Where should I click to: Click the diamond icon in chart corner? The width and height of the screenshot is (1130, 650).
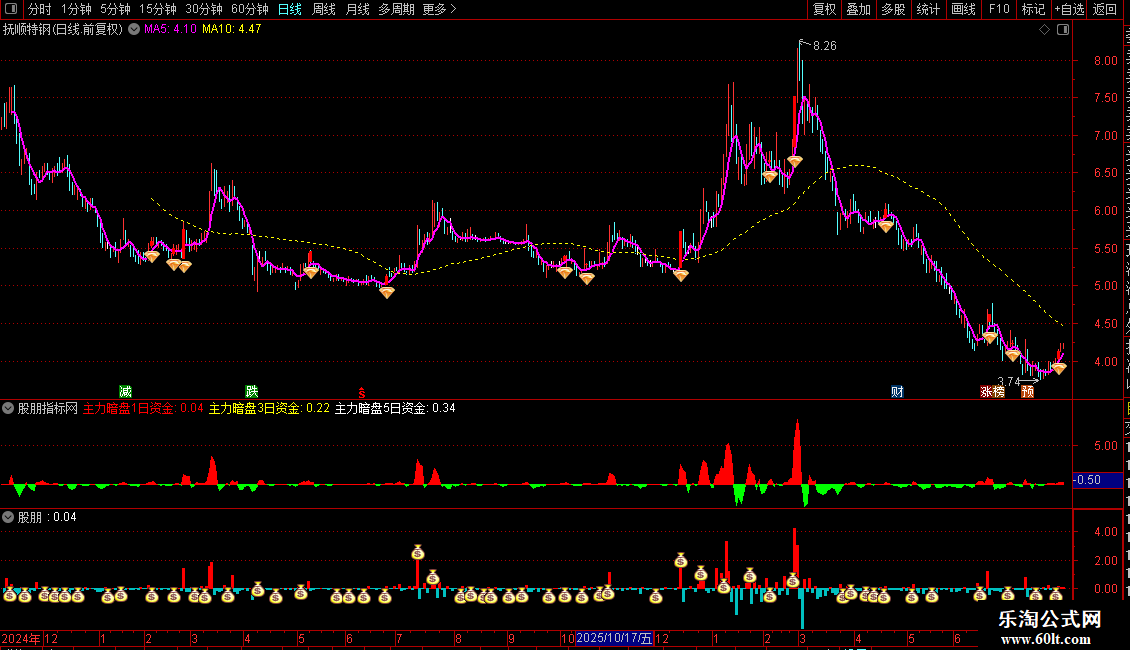[x=1044, y=30]
